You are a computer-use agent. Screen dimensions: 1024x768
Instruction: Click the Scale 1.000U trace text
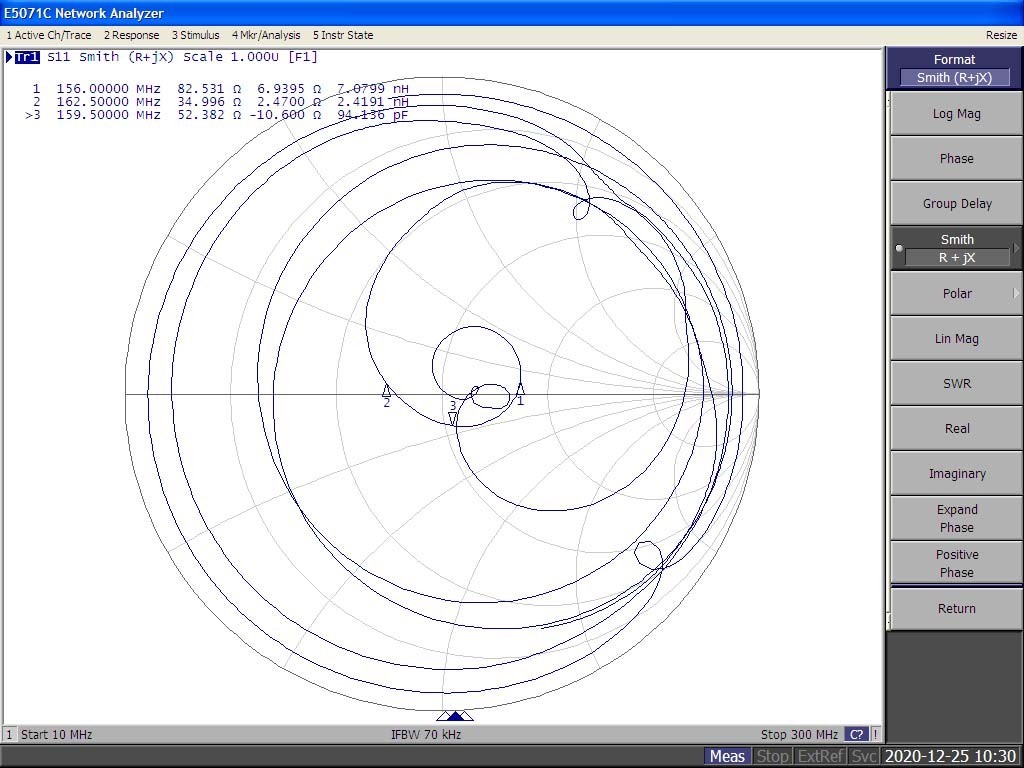click(231, 57)
